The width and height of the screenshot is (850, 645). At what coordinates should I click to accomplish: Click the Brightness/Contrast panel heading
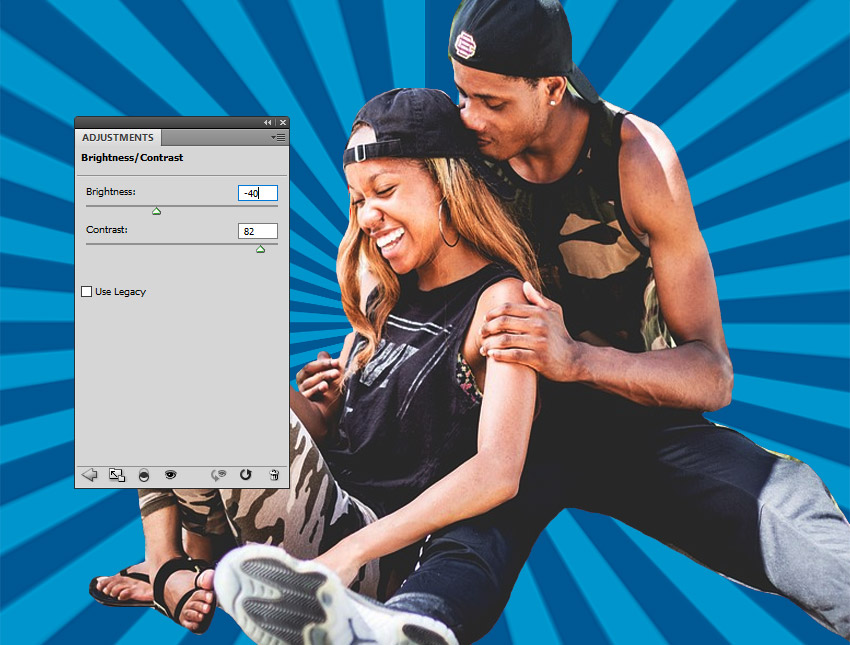[x=132, y=158]
